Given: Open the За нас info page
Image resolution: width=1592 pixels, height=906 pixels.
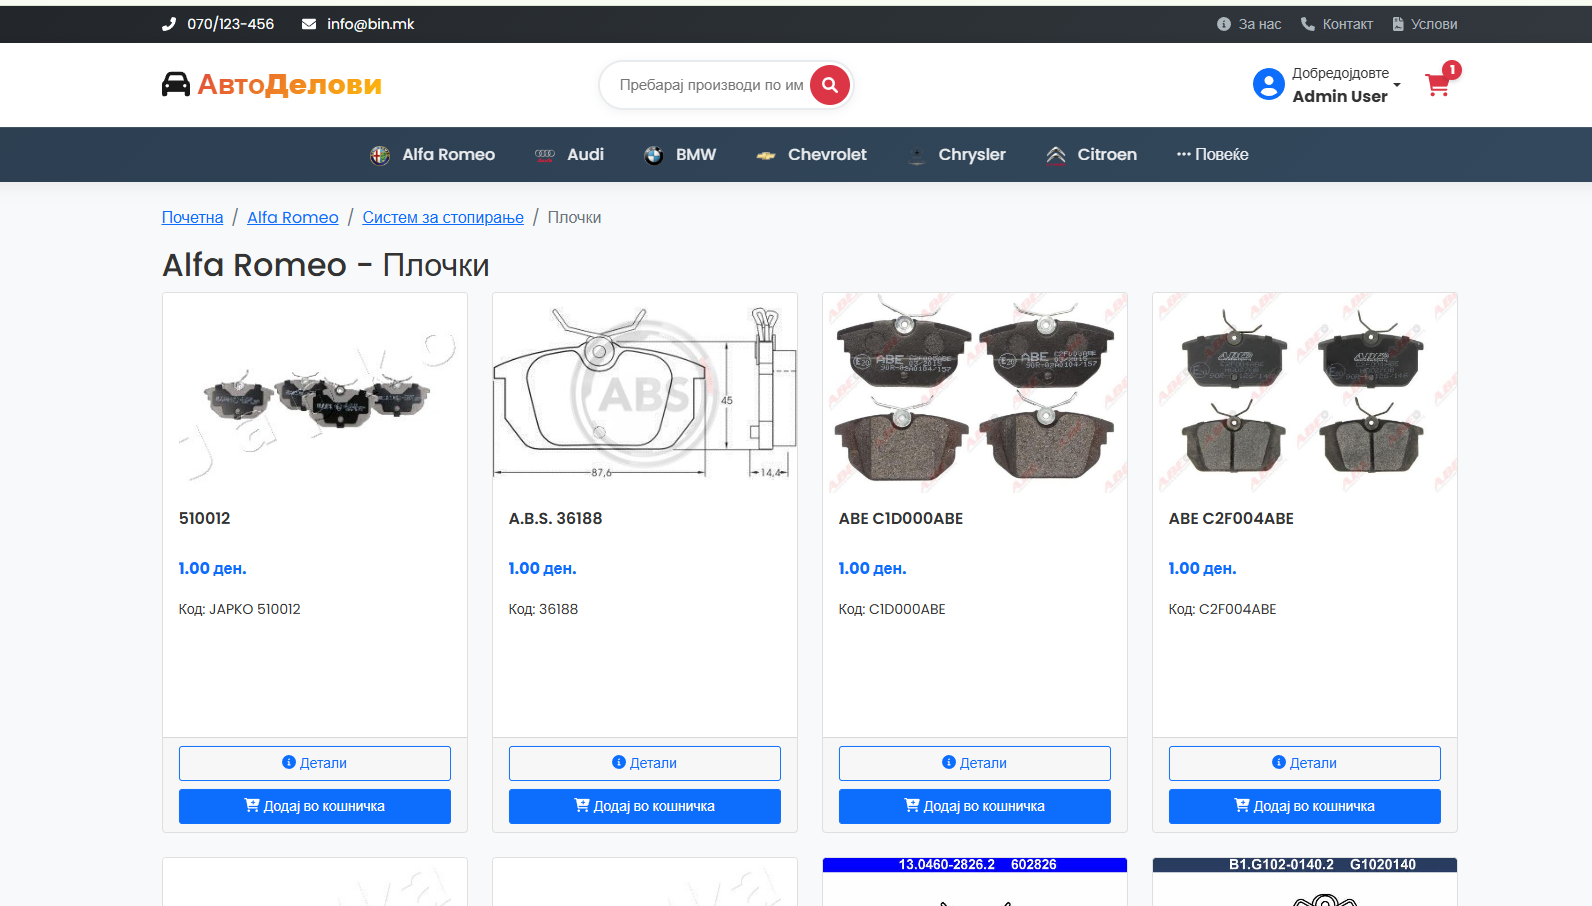Looking at the screenshot, I should (x=1249, y=24).
